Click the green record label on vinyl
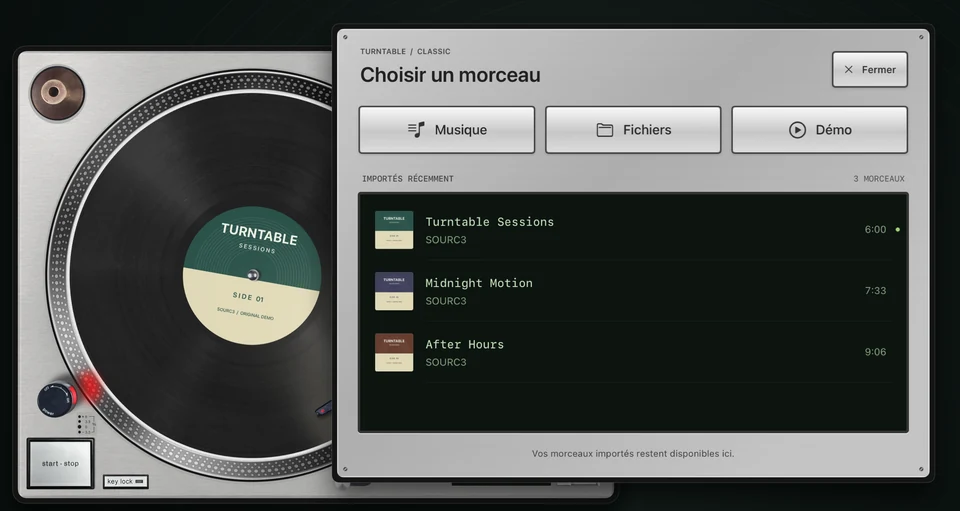The width and height of the screenshot is (960, 511). click(x=252, y=275)
